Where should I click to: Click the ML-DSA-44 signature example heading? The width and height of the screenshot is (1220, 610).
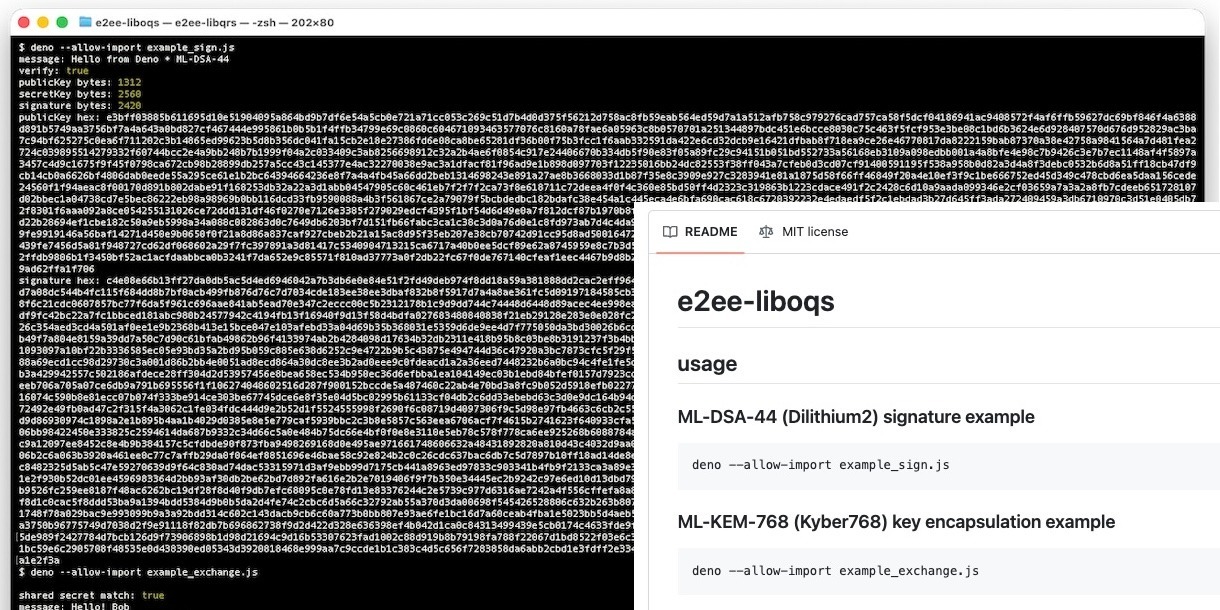click(856, 417)
